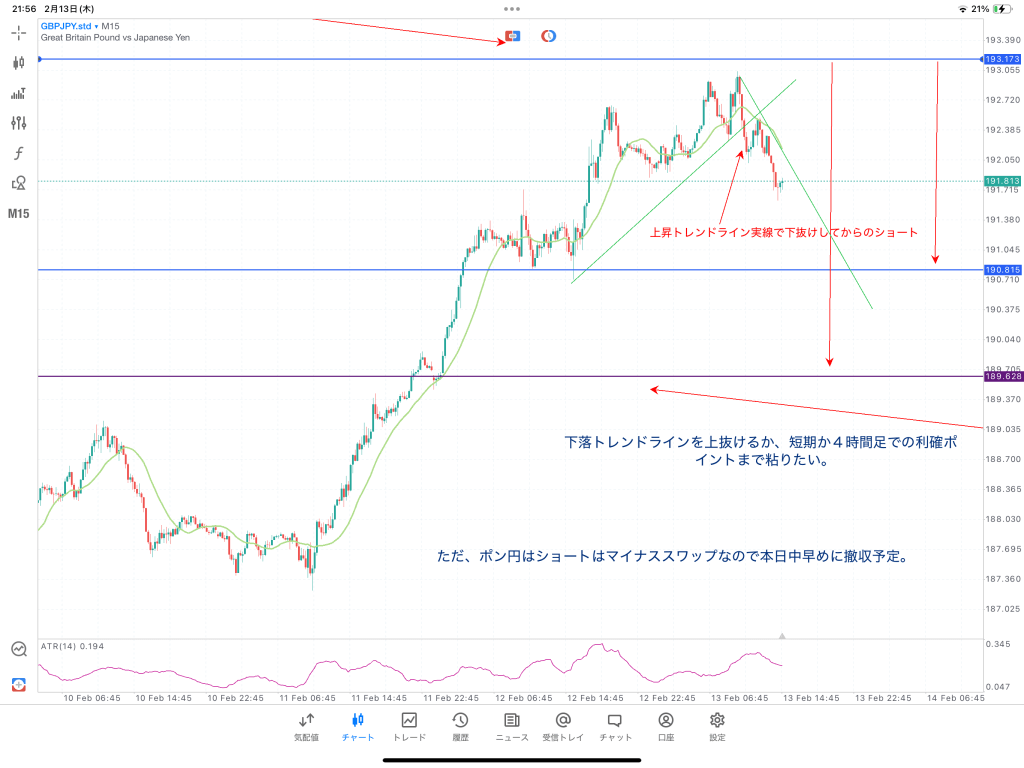Select the crosshair tool in left sidebar

pyautogui.click(x=18, y=32)
